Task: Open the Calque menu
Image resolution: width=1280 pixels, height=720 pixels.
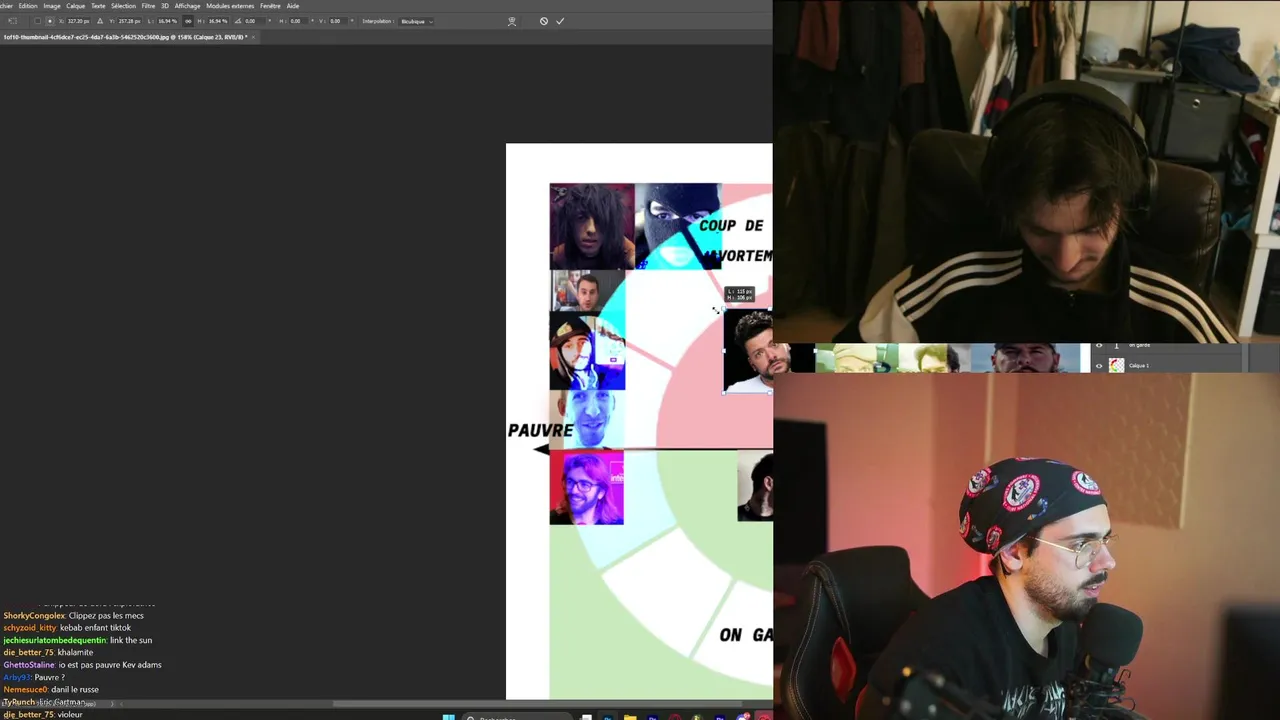Action: tap(76, 6)
